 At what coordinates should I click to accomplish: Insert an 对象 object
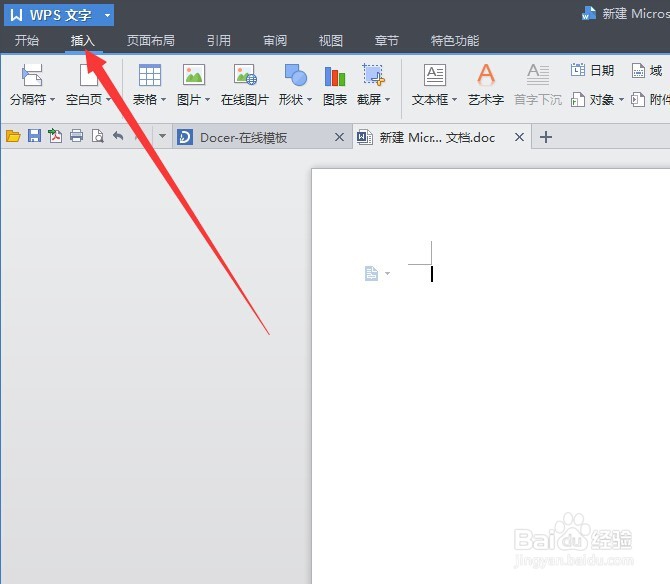tap(593, 100)
